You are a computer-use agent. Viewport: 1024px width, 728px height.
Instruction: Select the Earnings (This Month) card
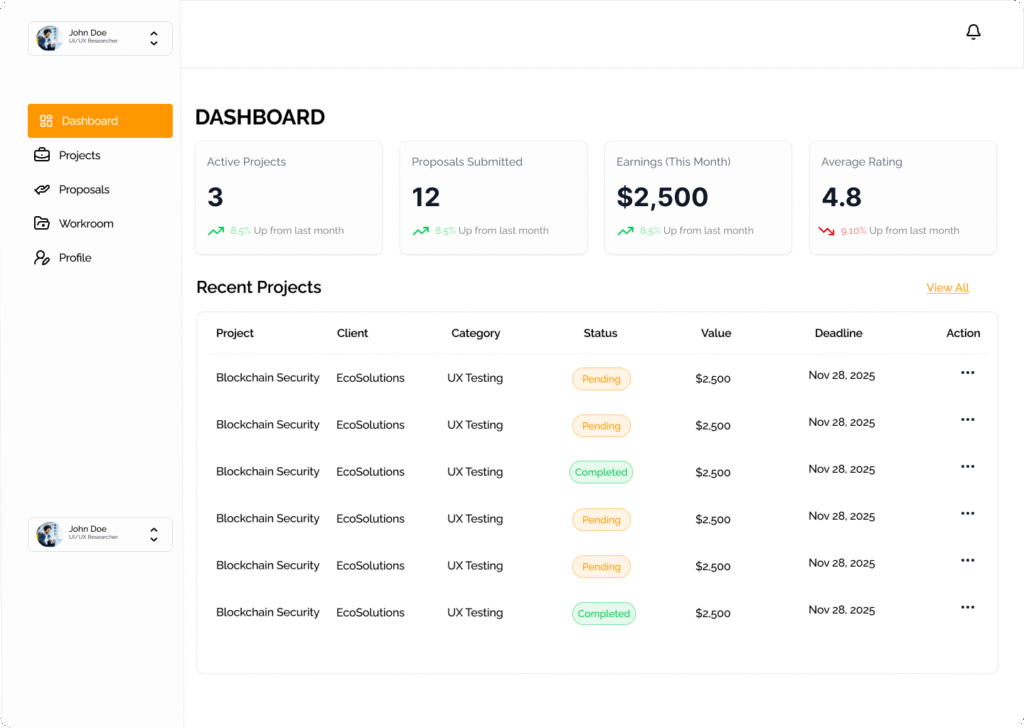click(697, 197)
